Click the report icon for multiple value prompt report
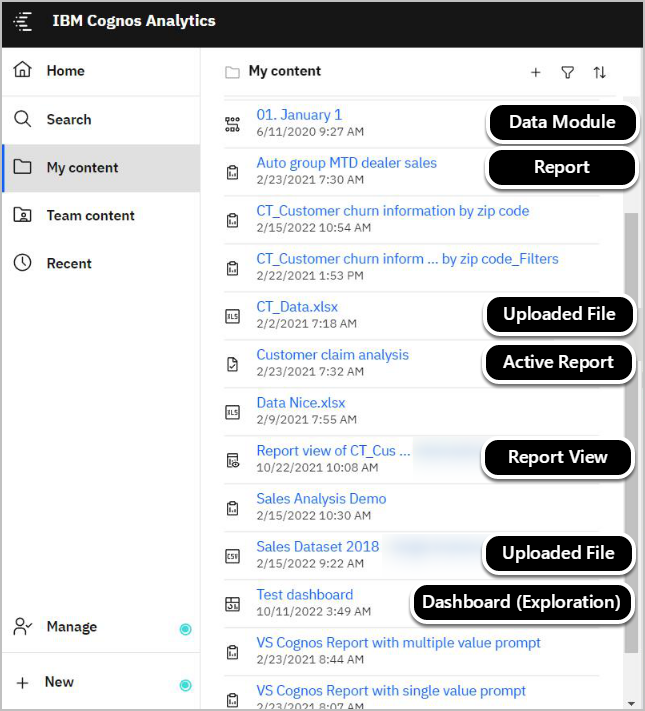The width and height of the screenshot is (645, 711). 233,652
